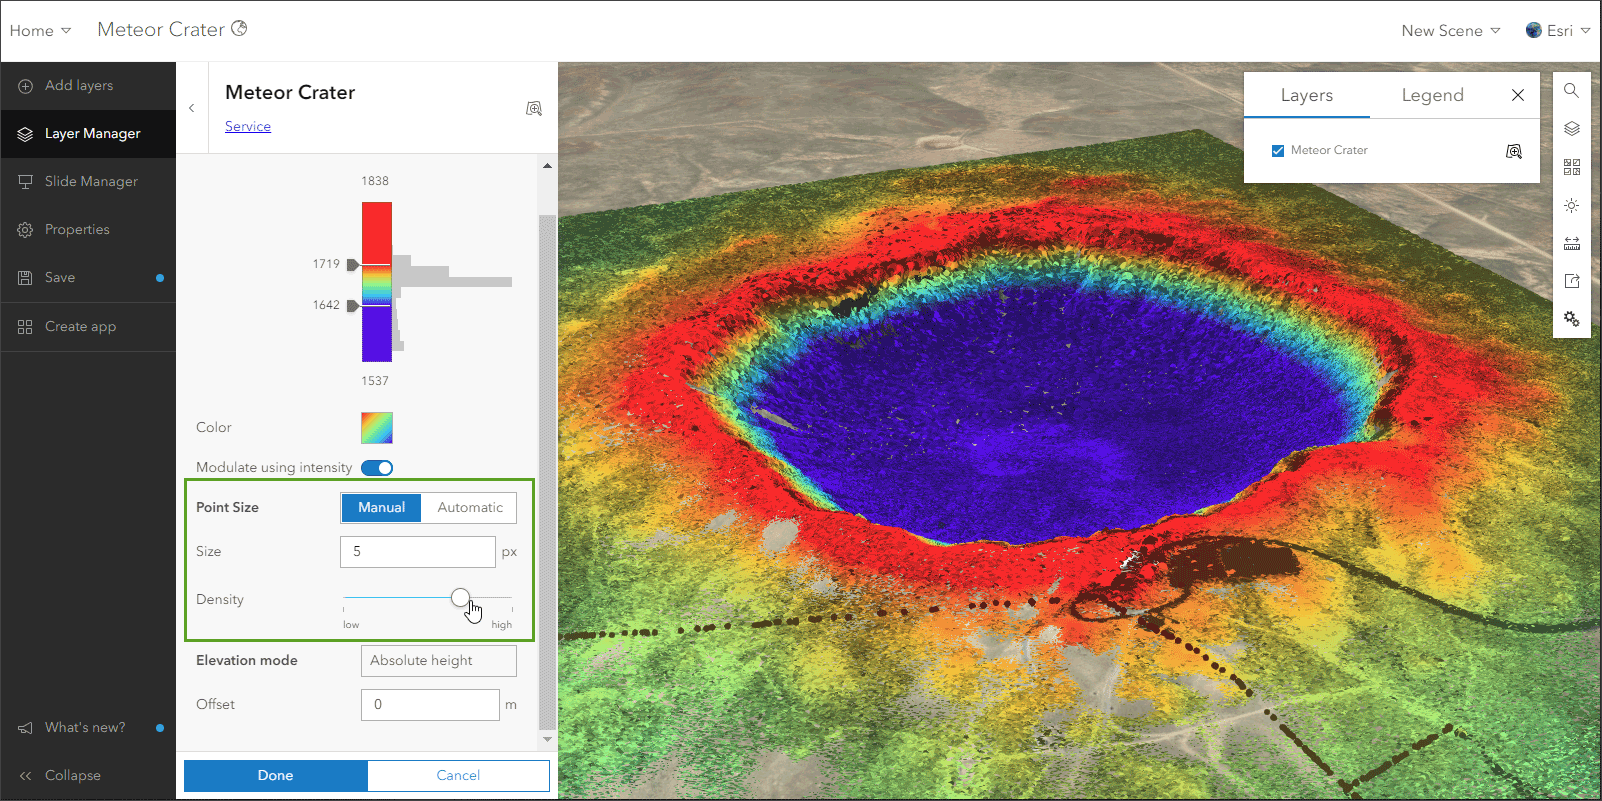Zoom to the layer from settings header
The width and height of the screenshot is (1602, 801).
(534, 108)
